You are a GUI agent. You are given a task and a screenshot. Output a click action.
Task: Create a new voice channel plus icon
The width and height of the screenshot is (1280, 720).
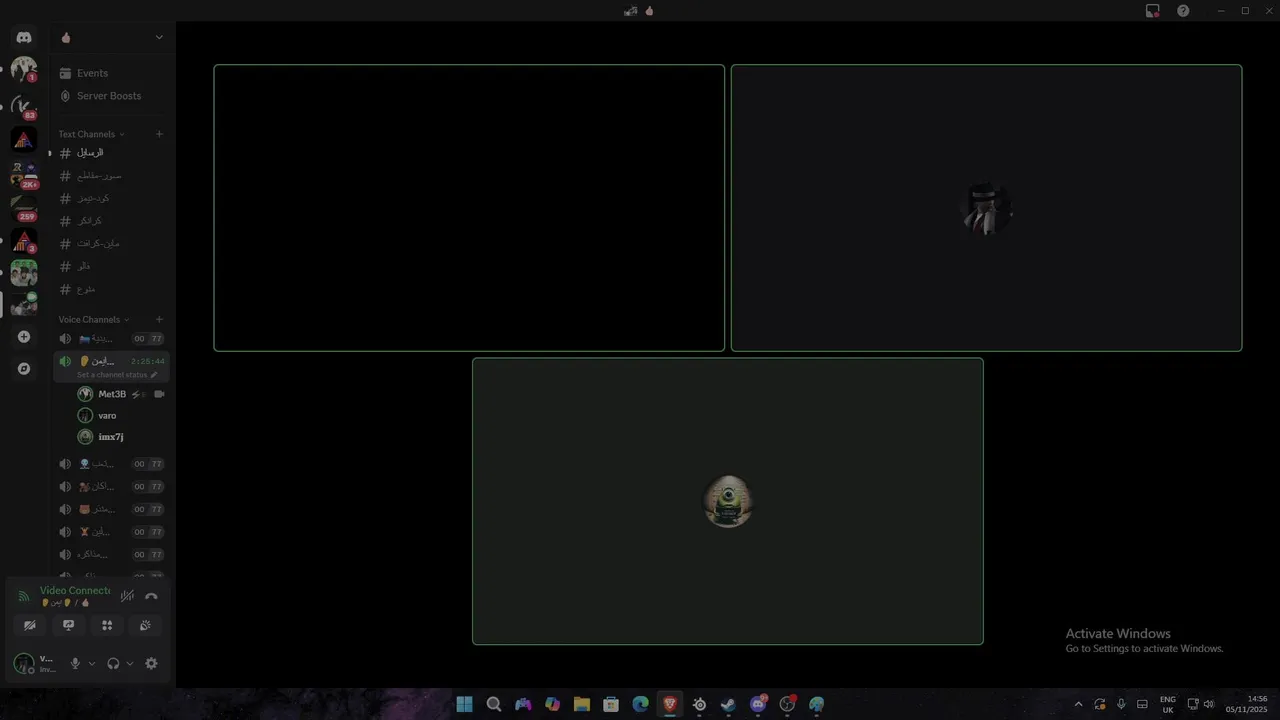point(159,320)
